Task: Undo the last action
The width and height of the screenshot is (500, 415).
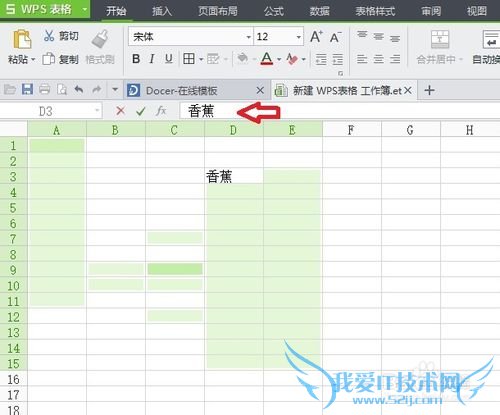Action: point(79,89)
